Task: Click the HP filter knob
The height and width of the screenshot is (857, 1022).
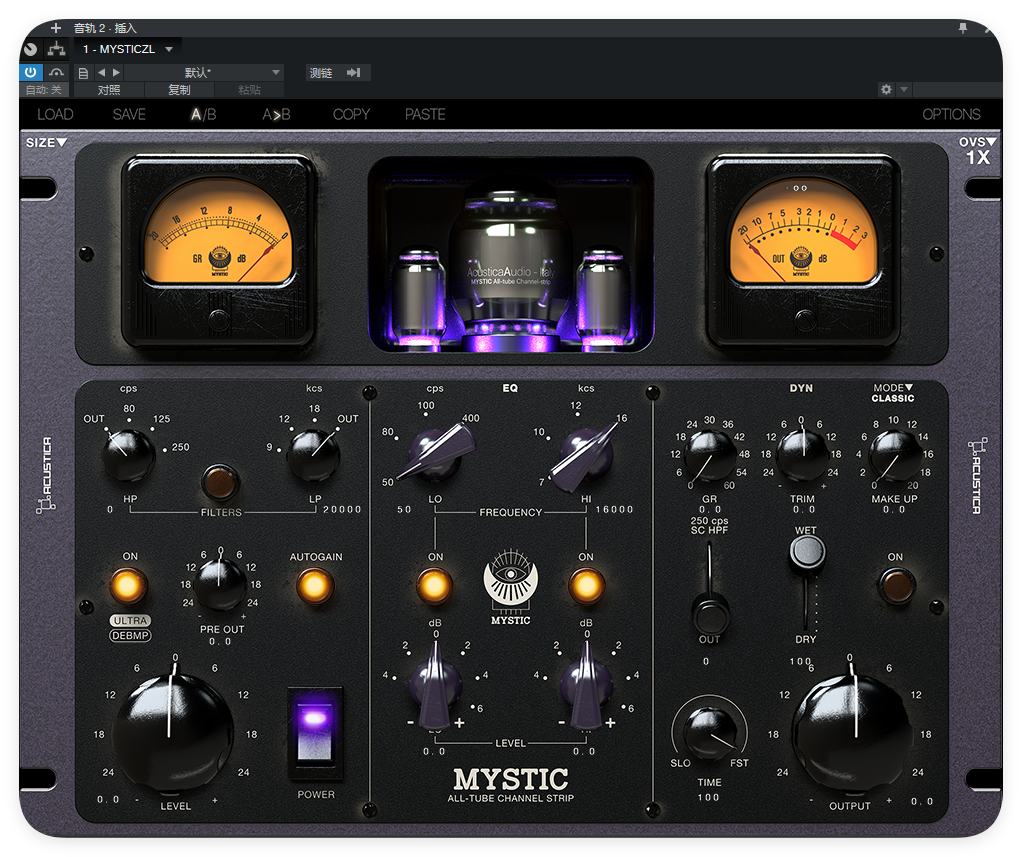Action: [128, 454]
